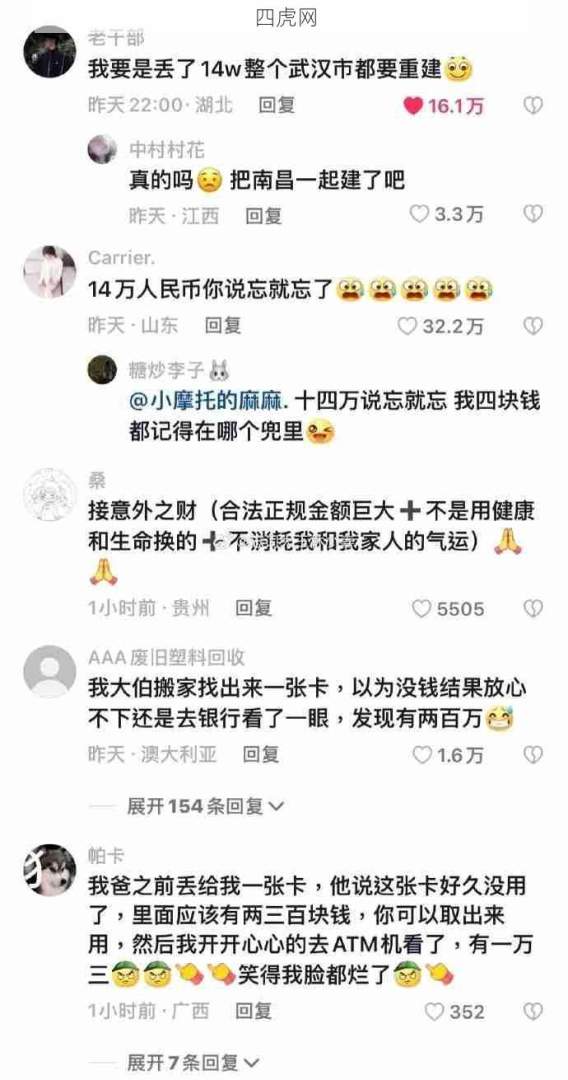Viewport: 568px width, 1080px height.
Task: Reply to 桑's comment from 贵州
Action: click(x=254, y=608)
